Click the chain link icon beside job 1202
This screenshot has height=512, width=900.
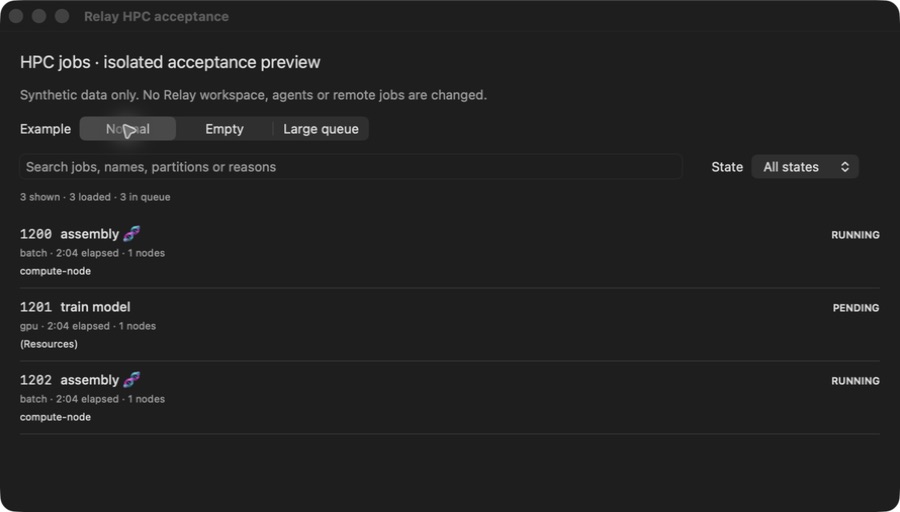coord(131,379)
